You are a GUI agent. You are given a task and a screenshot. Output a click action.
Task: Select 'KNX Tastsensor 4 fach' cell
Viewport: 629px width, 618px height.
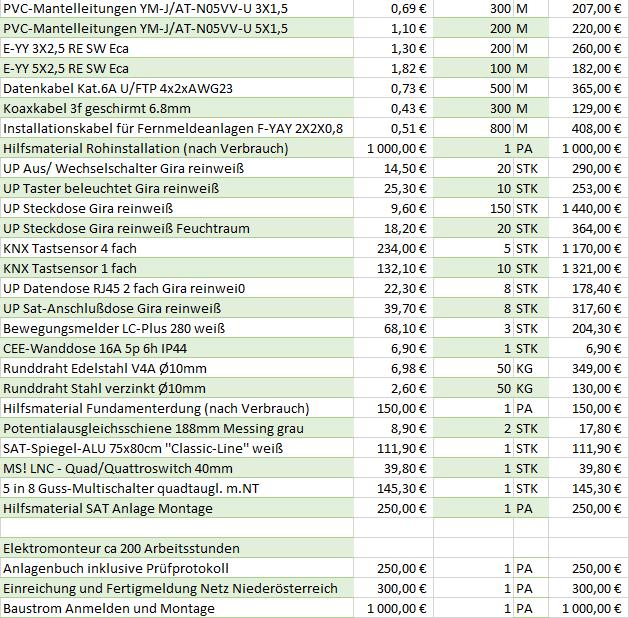tap(177, 249)
